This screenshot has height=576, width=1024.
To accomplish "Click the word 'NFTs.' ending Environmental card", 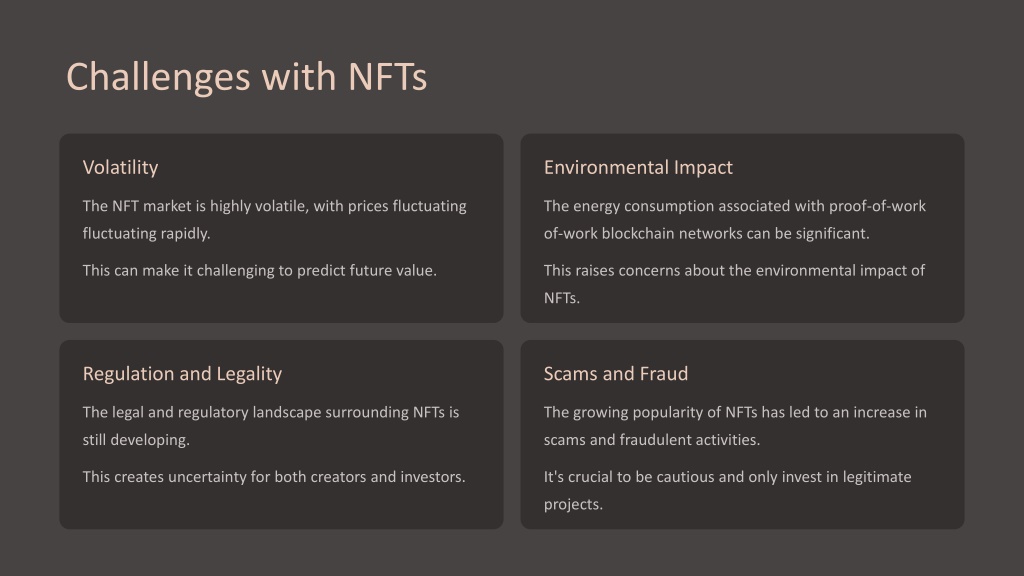I will point(562,298).
